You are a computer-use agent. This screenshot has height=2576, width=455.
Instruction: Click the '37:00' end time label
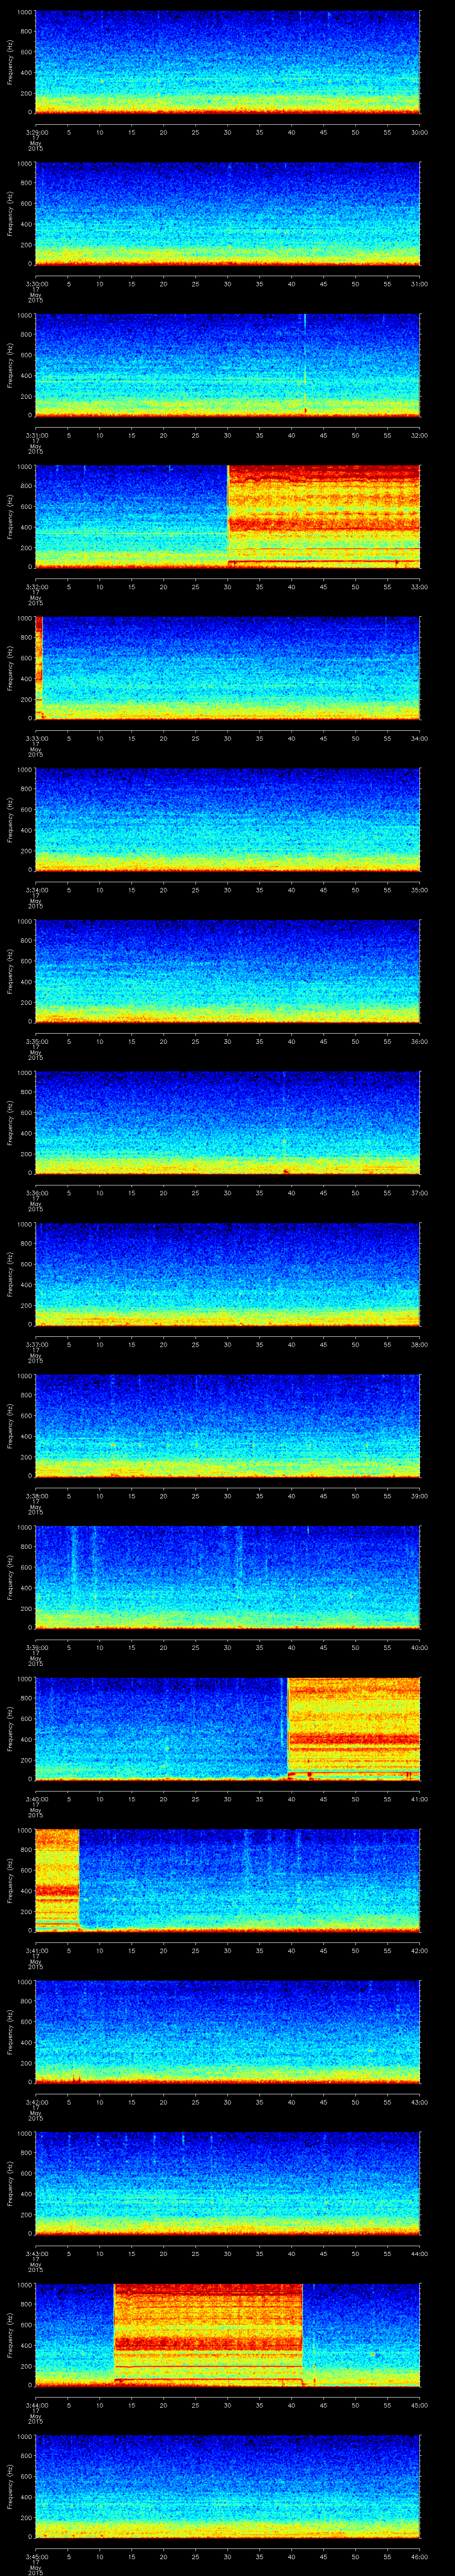point(420,1193)
